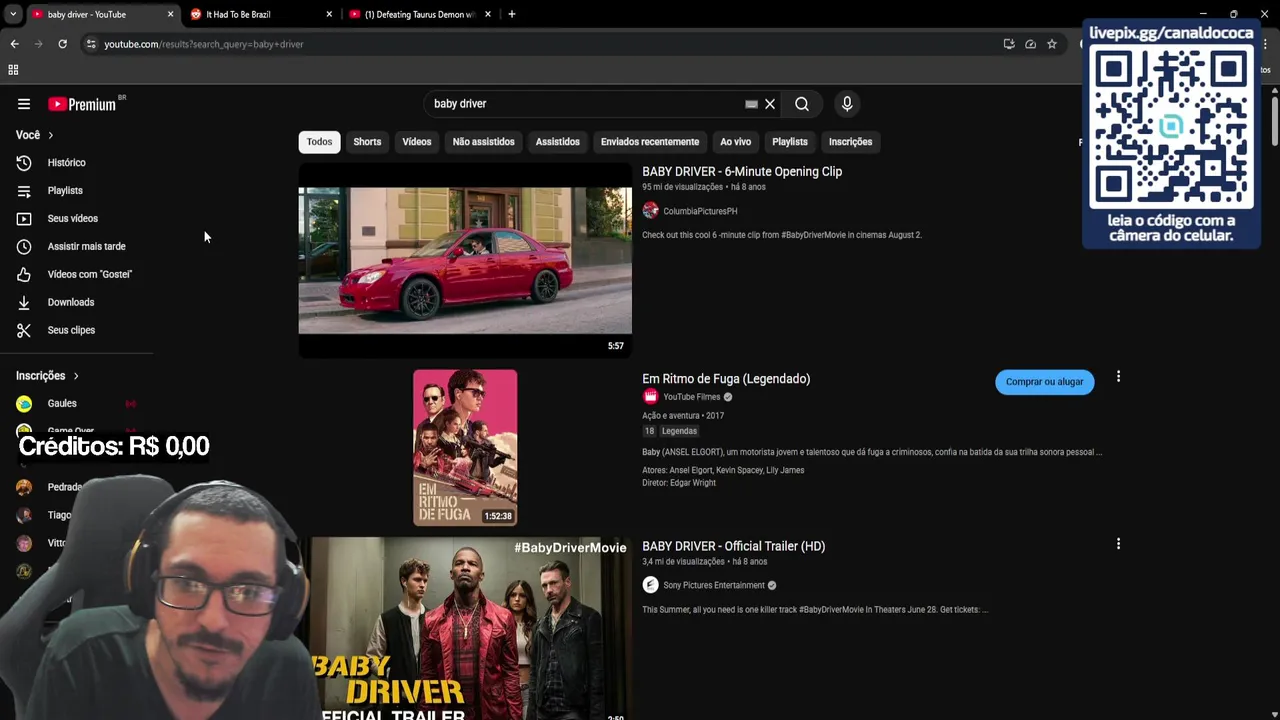This screenshot has height=720, width=1280.
Task: Open the Baby Driver official trailer thumbnail
Action: coord(465,628)
